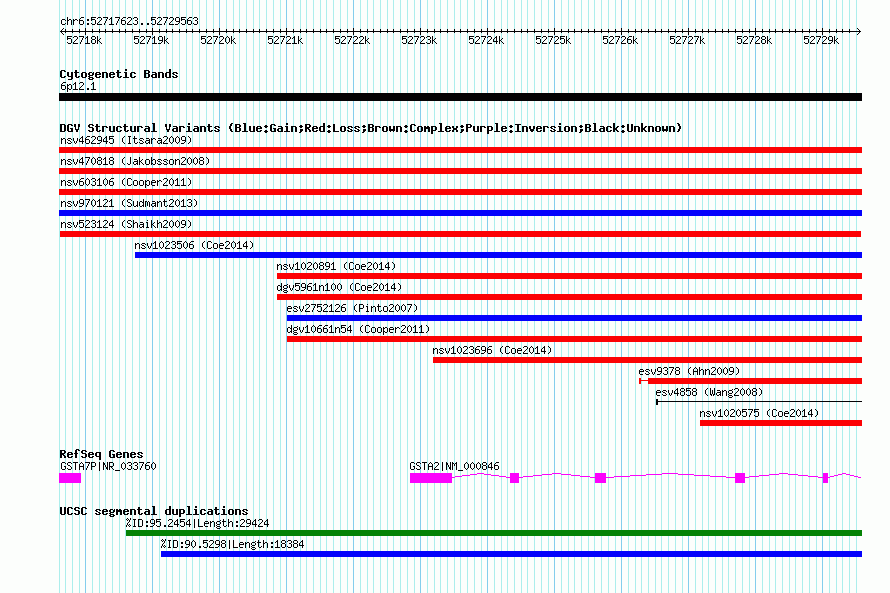Click the blue bar under esv2752126
Screen dimensions: 890x593
click(574, 318)
